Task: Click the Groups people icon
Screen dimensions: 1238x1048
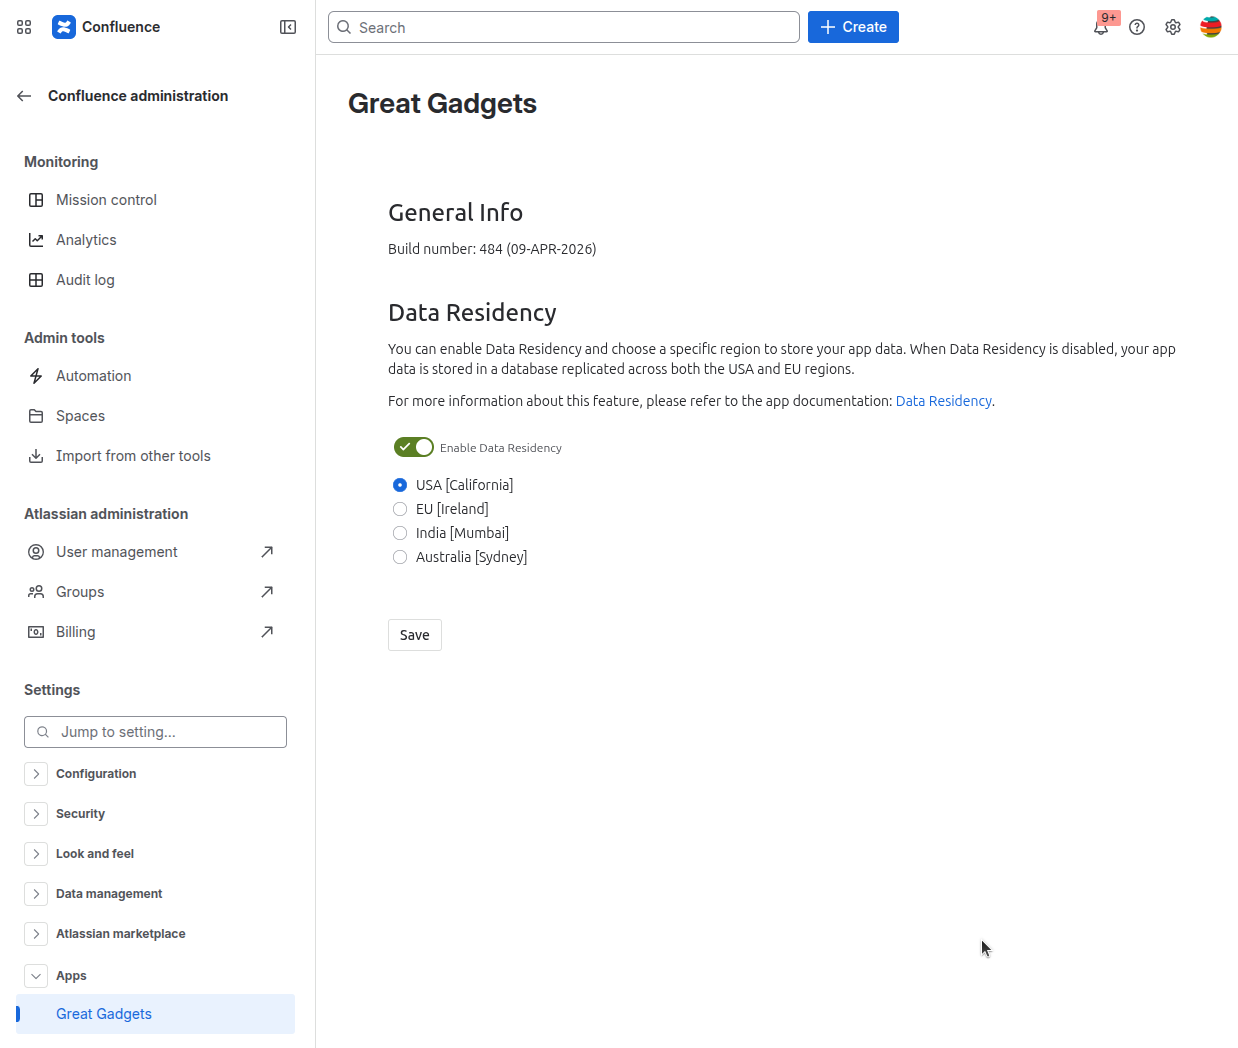Action: [x=36, y=592]
